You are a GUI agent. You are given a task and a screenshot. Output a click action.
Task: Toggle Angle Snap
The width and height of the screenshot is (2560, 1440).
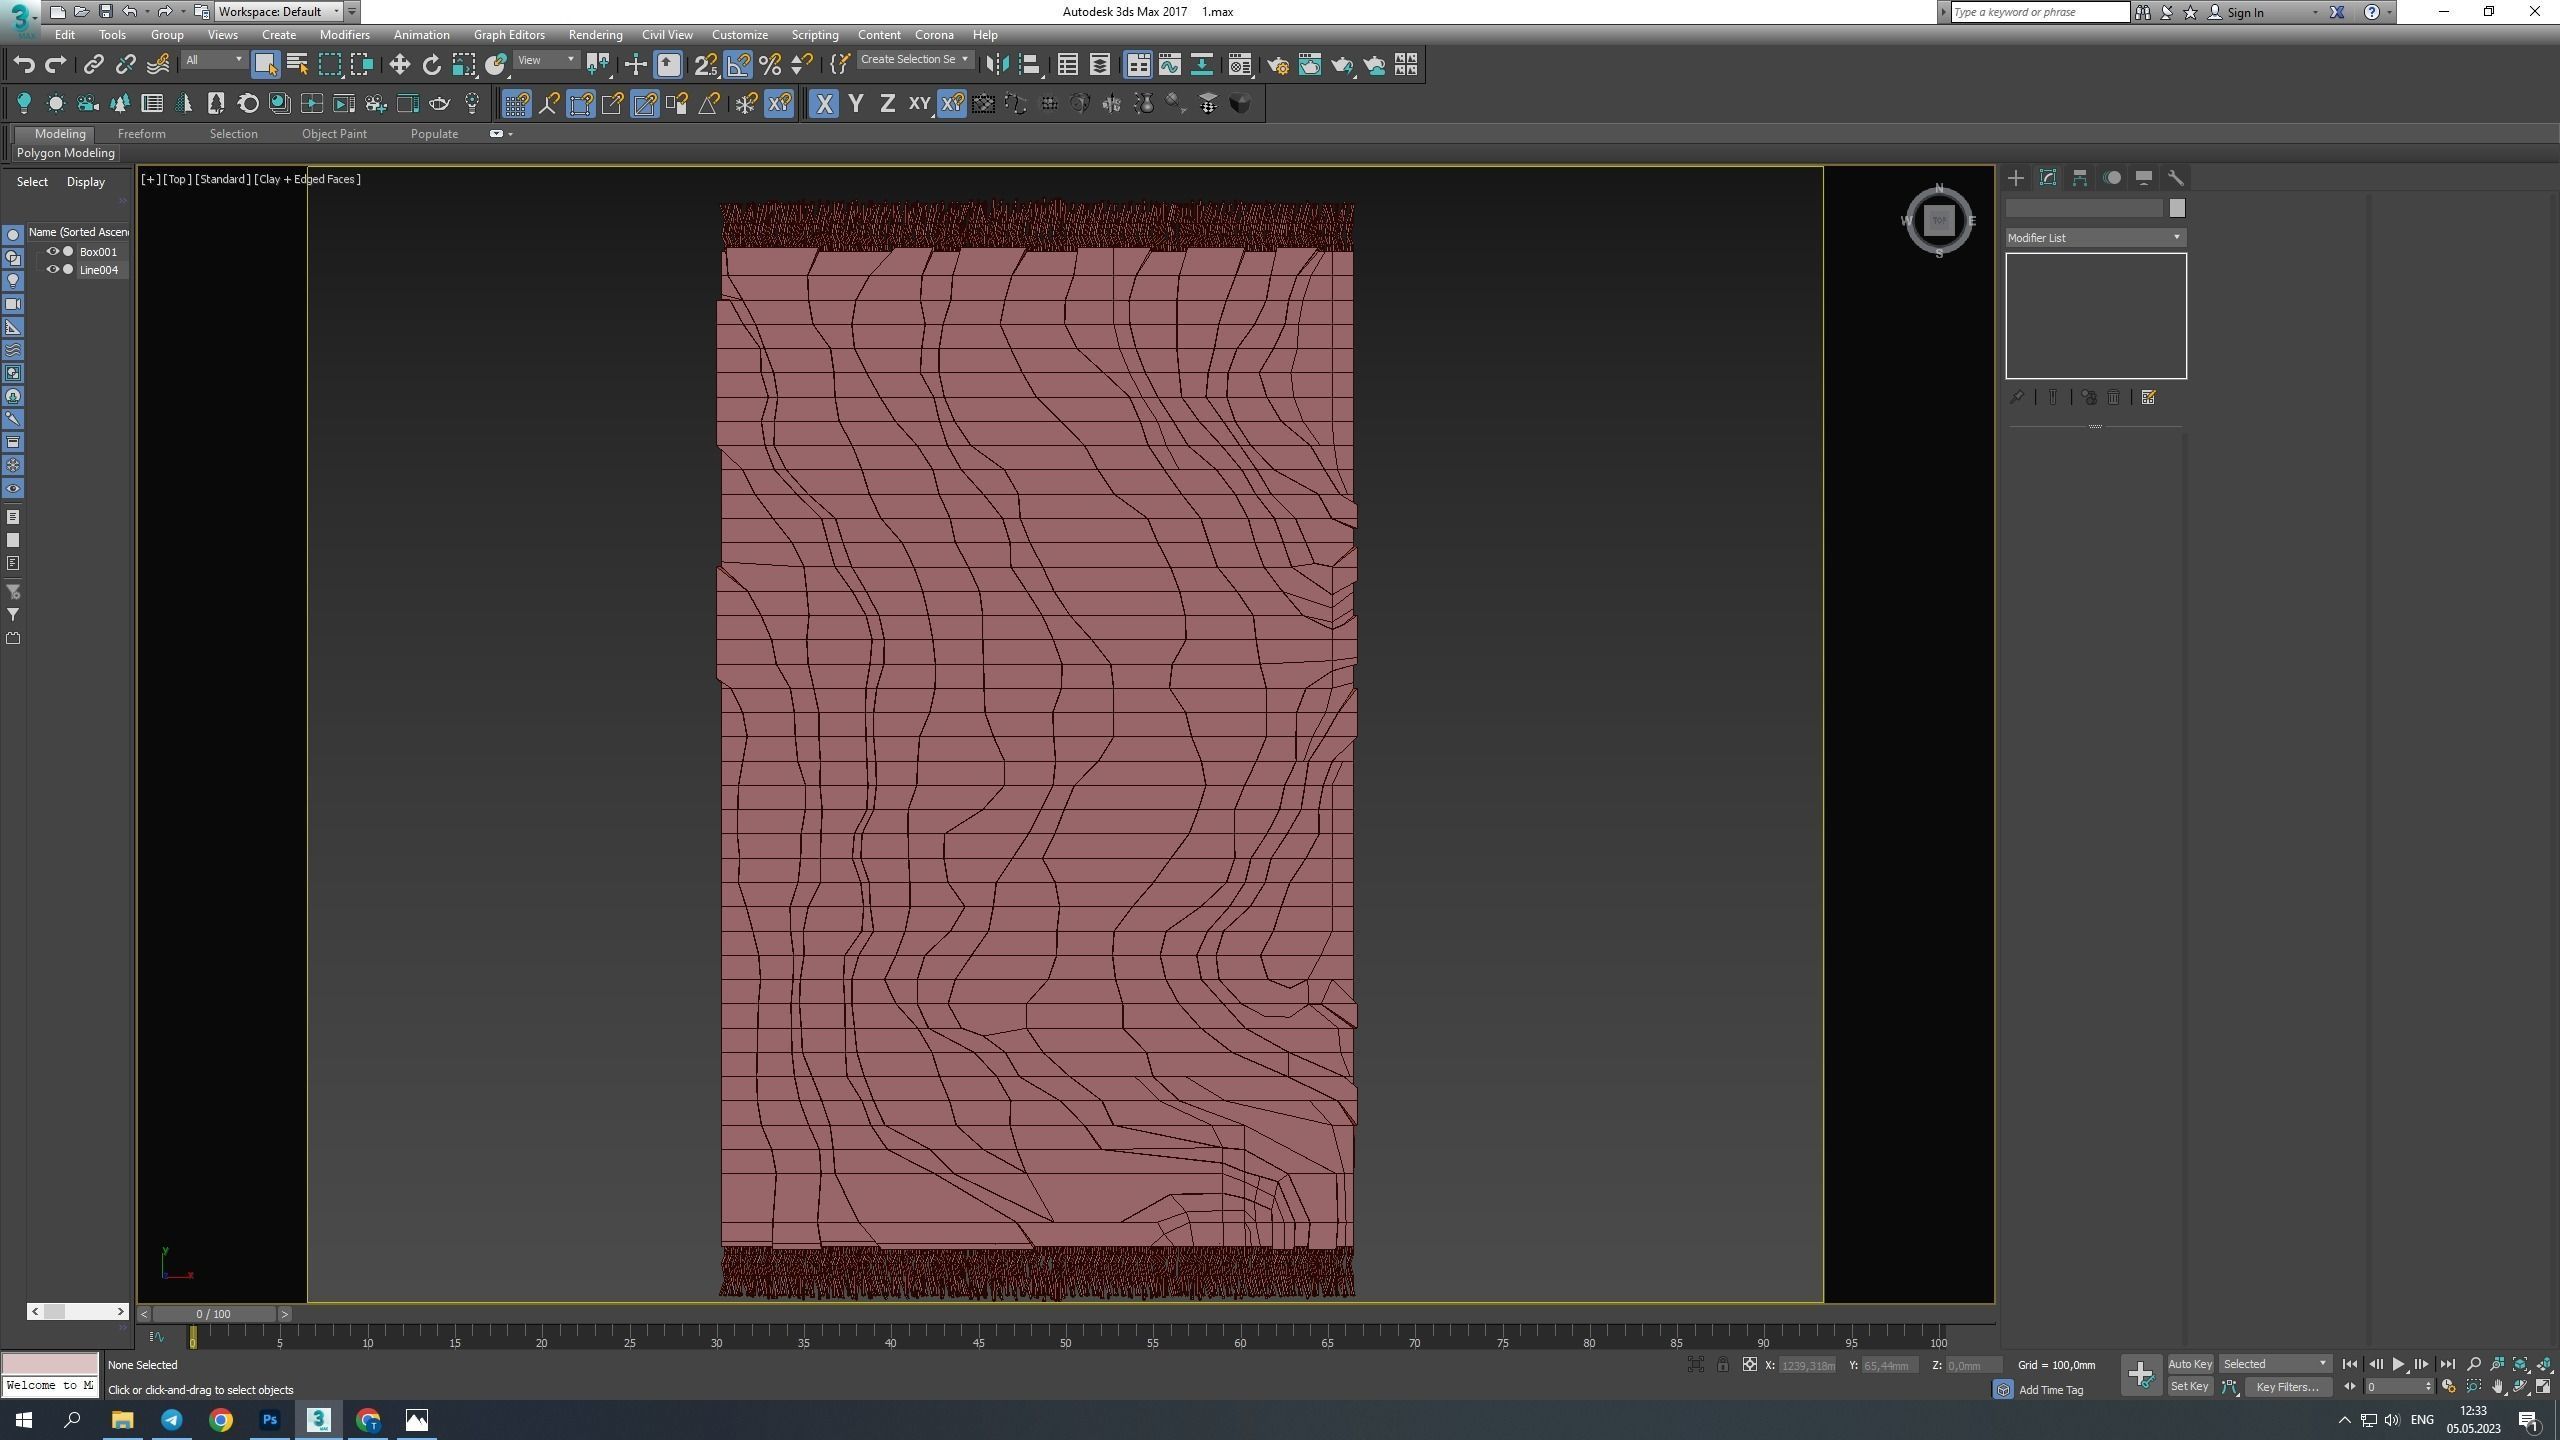[738, 65]
